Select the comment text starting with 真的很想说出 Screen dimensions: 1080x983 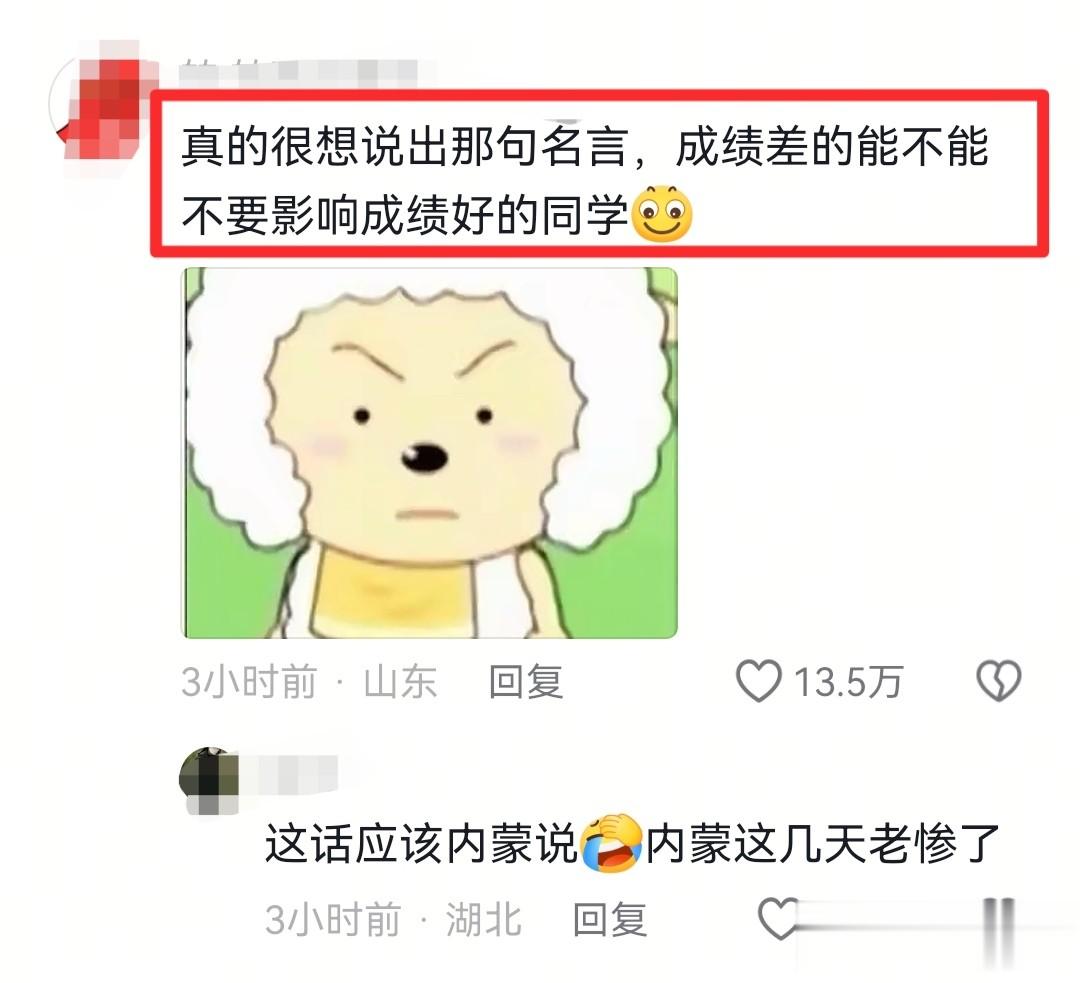coord(585,180)
